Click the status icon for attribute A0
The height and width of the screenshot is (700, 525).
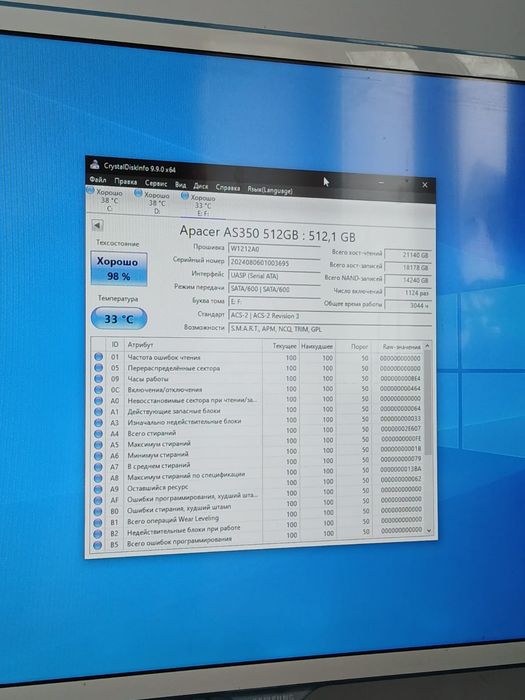click(99, 400)
